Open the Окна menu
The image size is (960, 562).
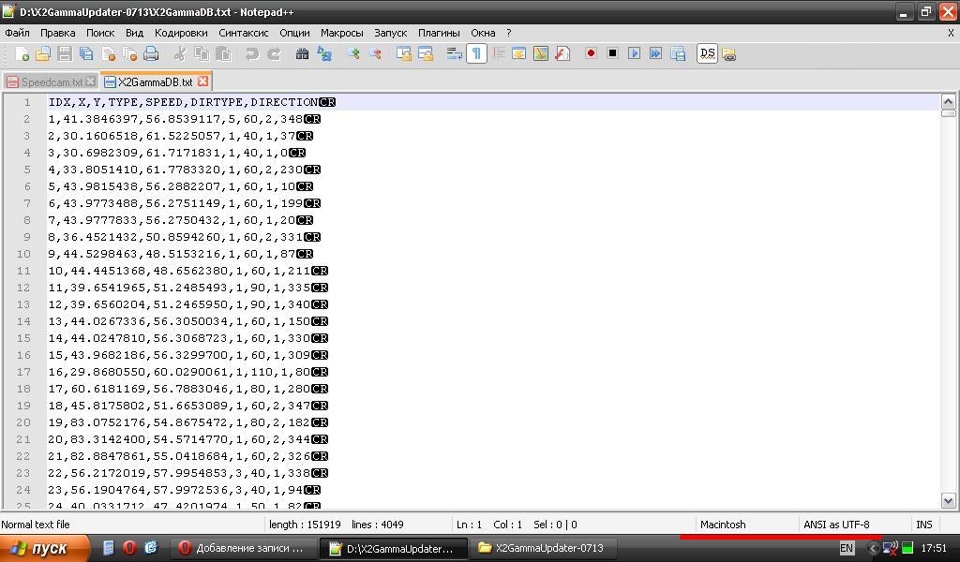click(482, 33)
